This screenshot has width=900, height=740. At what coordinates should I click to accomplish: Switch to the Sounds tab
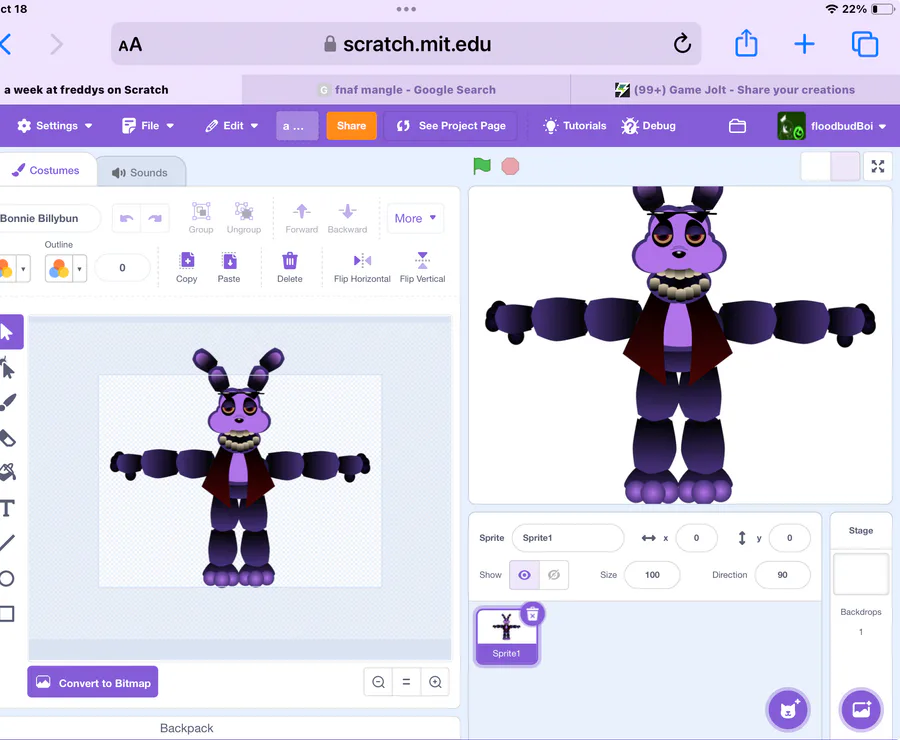tap(141, 172)
